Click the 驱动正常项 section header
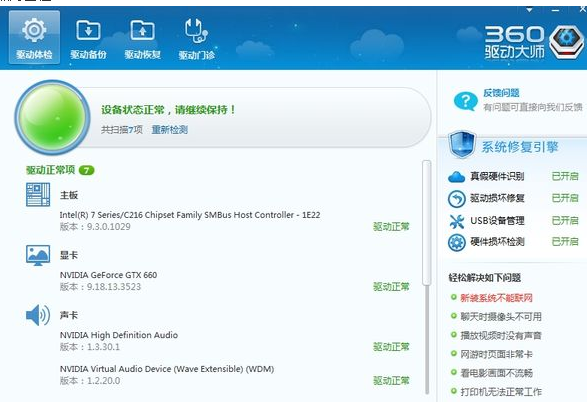 (x=51, y=170)
